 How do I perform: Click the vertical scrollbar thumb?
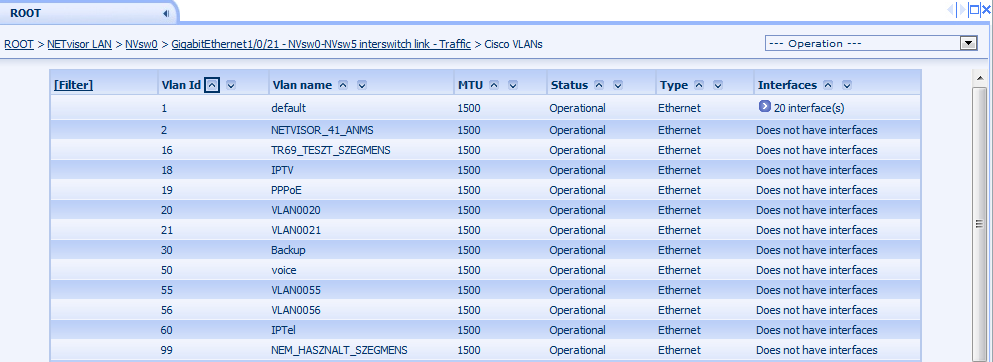(979, 223)
